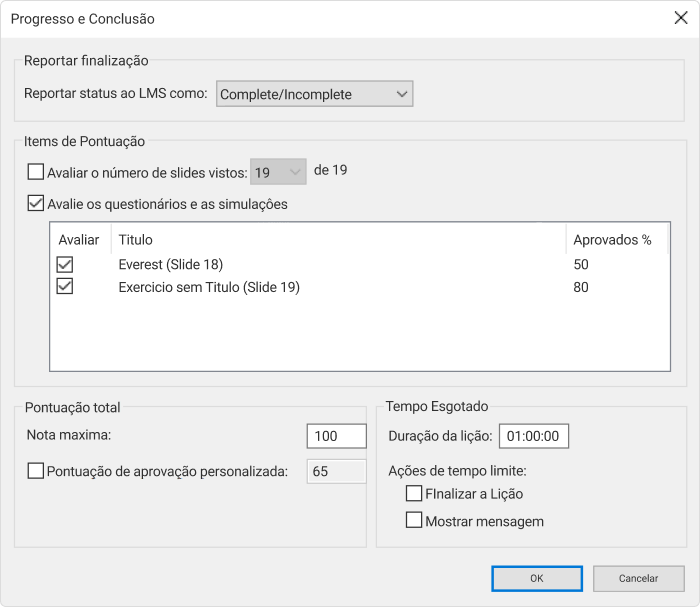Select the Exercicio sem Titulo (Slide 19) title
This screenshot has height=607, width=700.
(209, 287)
